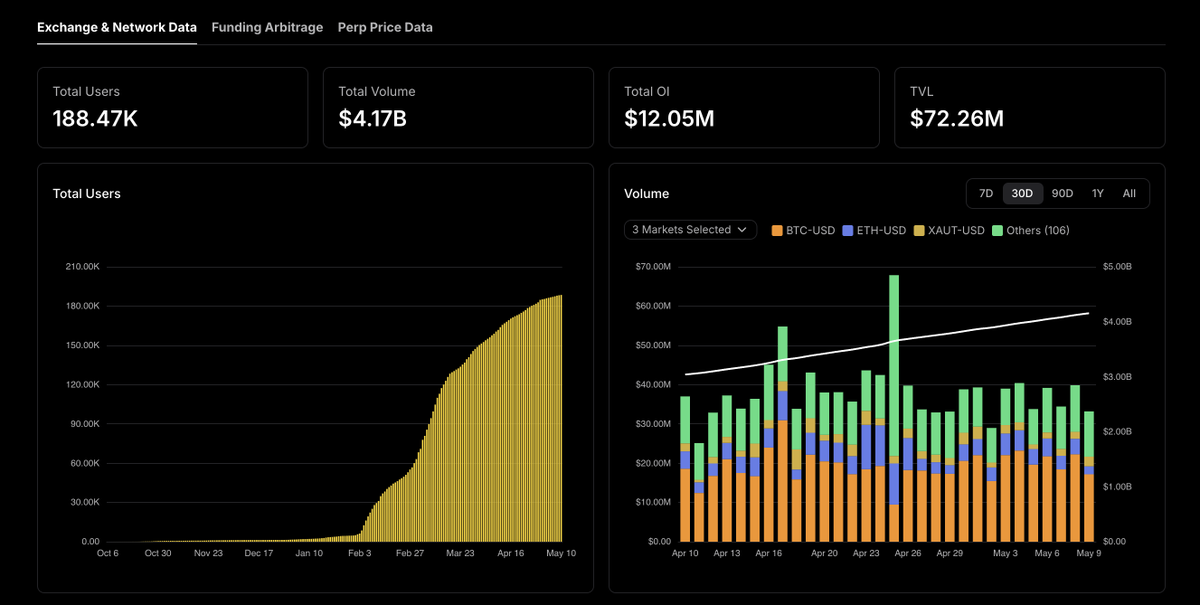
Task: Open the Exchange & Network Data tab
Action: click(117, 27)
